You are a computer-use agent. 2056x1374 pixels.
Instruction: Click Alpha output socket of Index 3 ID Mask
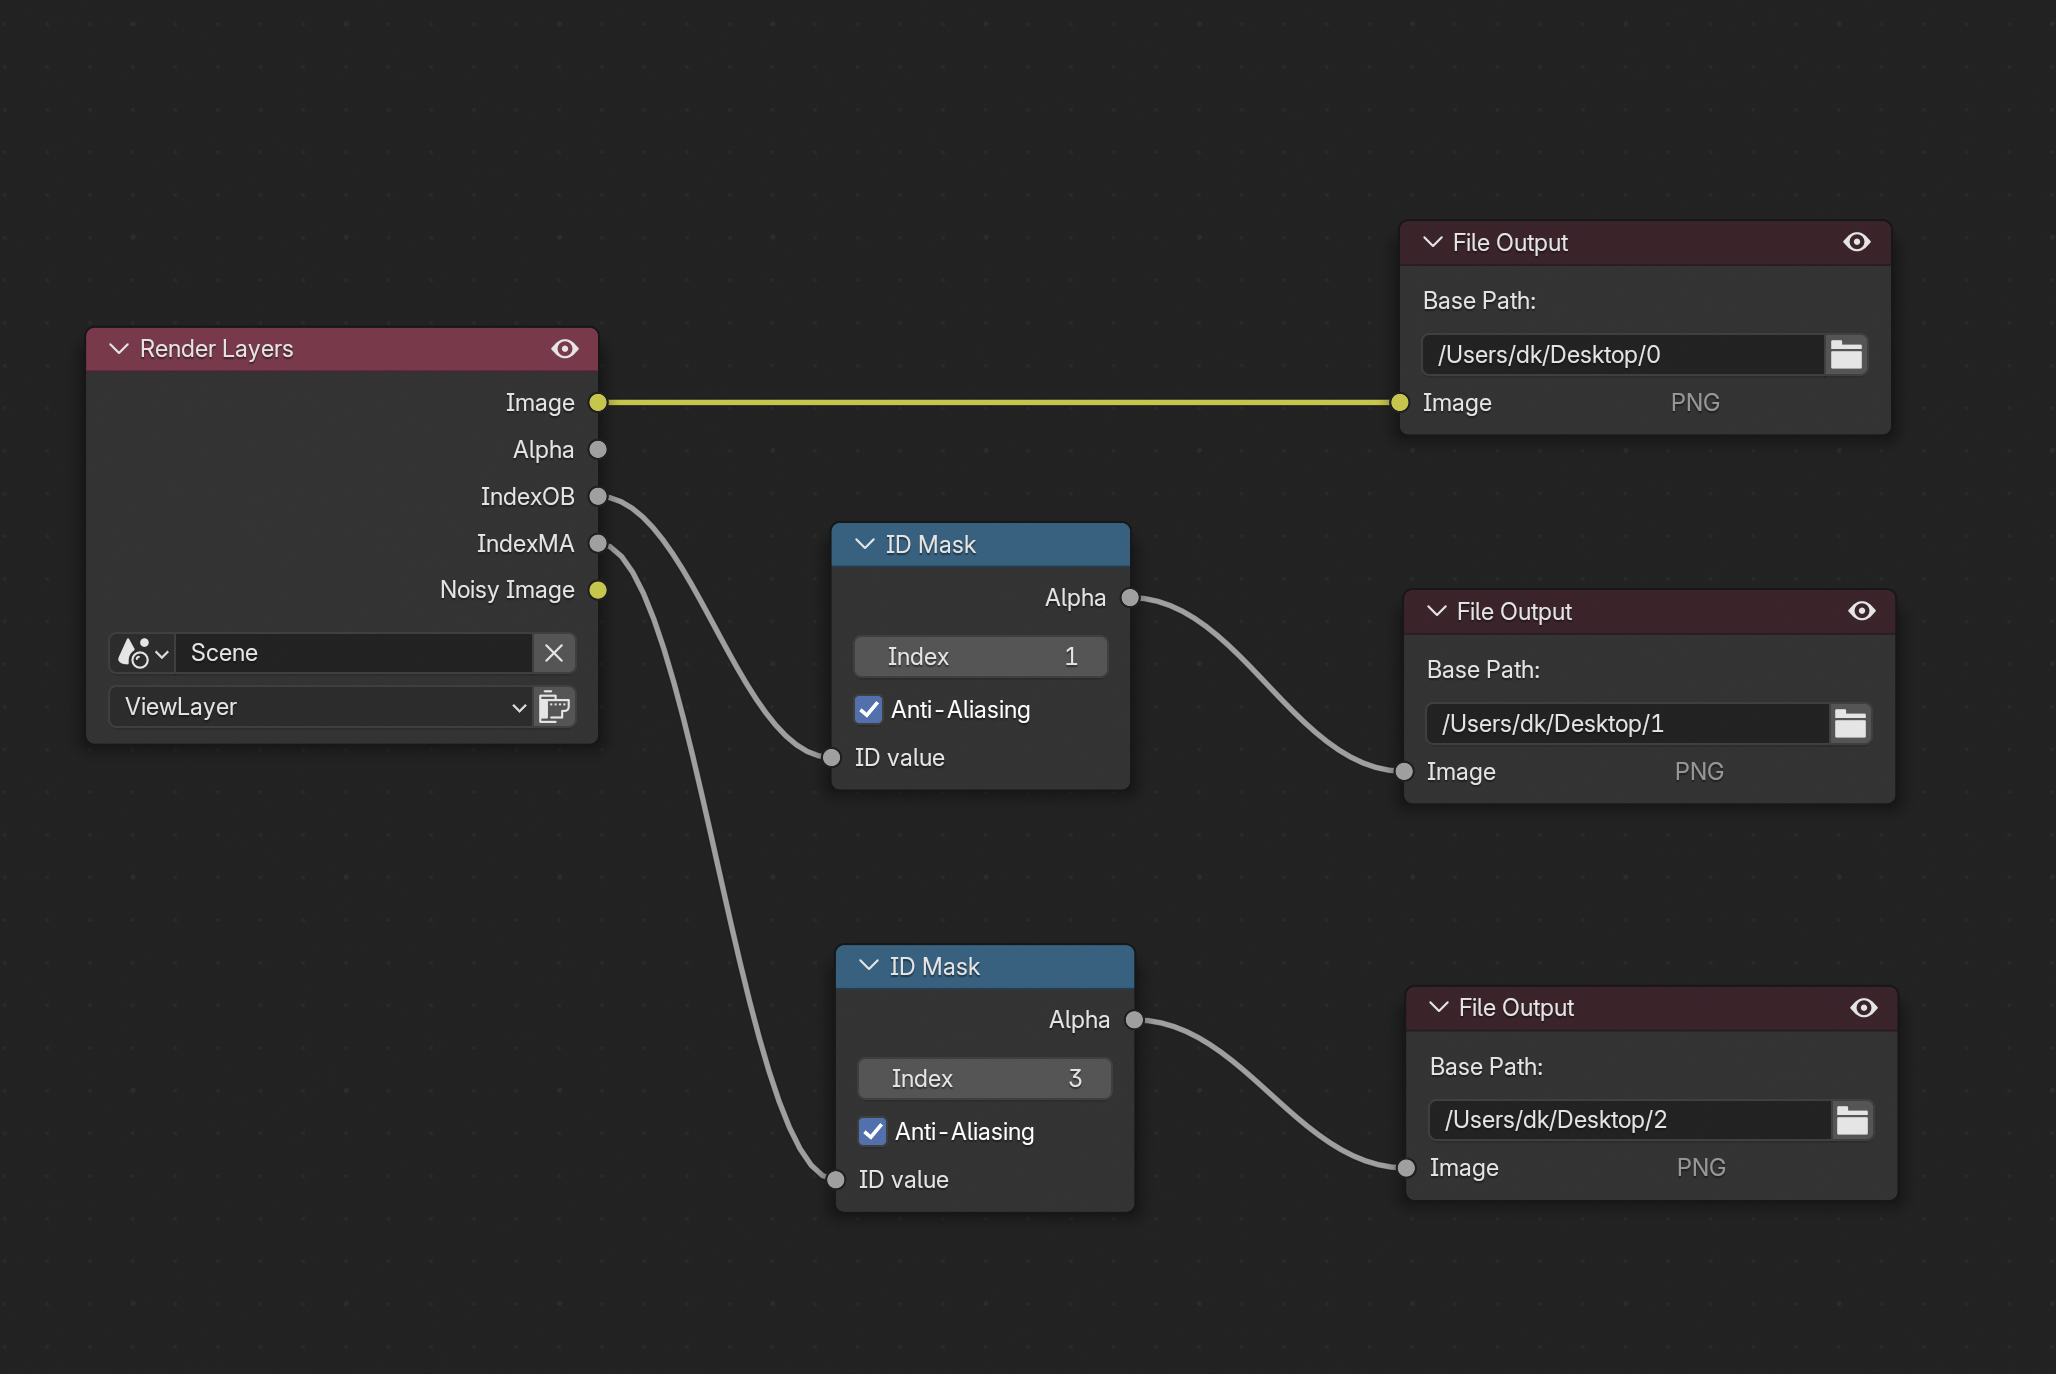pyautogui.click(x=1134, y=1020)
